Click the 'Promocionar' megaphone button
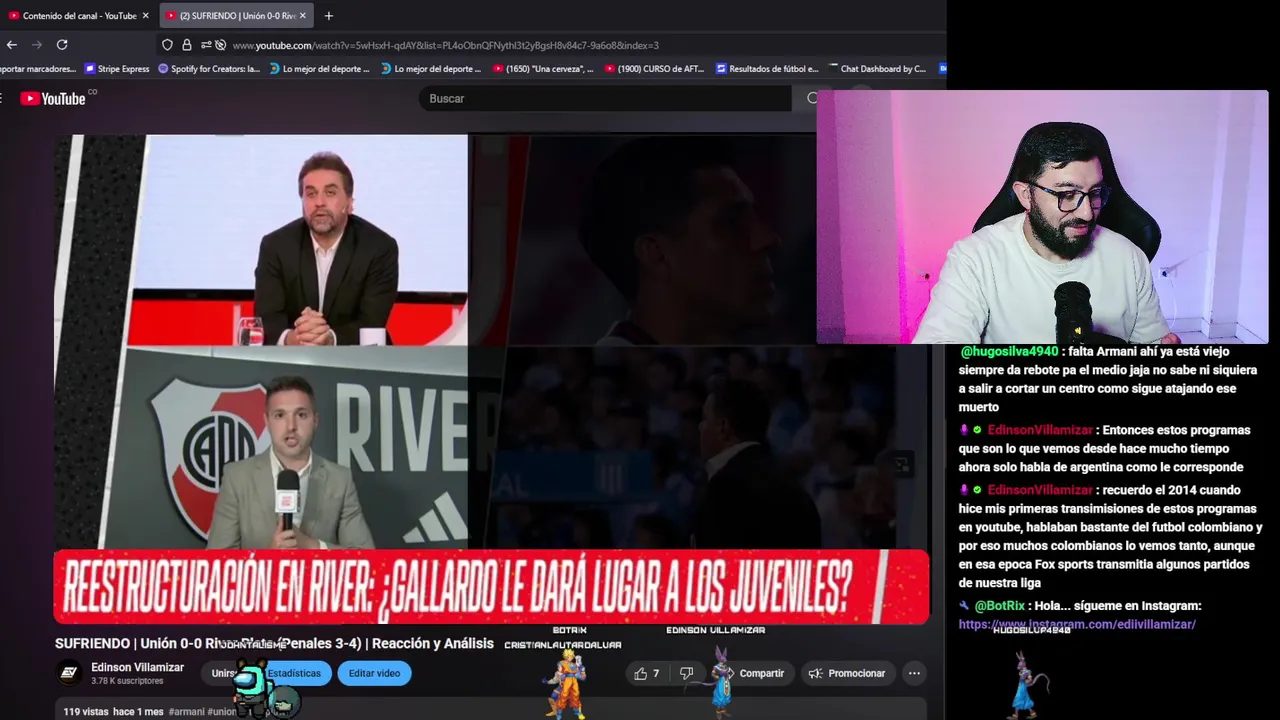Viewport: 1280px width, 720px height. point(847,673)
